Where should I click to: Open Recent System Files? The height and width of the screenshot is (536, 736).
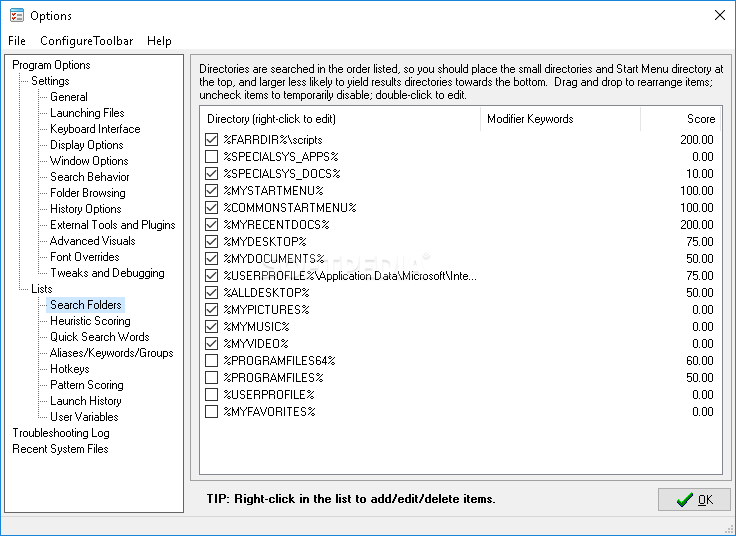click(61, 449)
